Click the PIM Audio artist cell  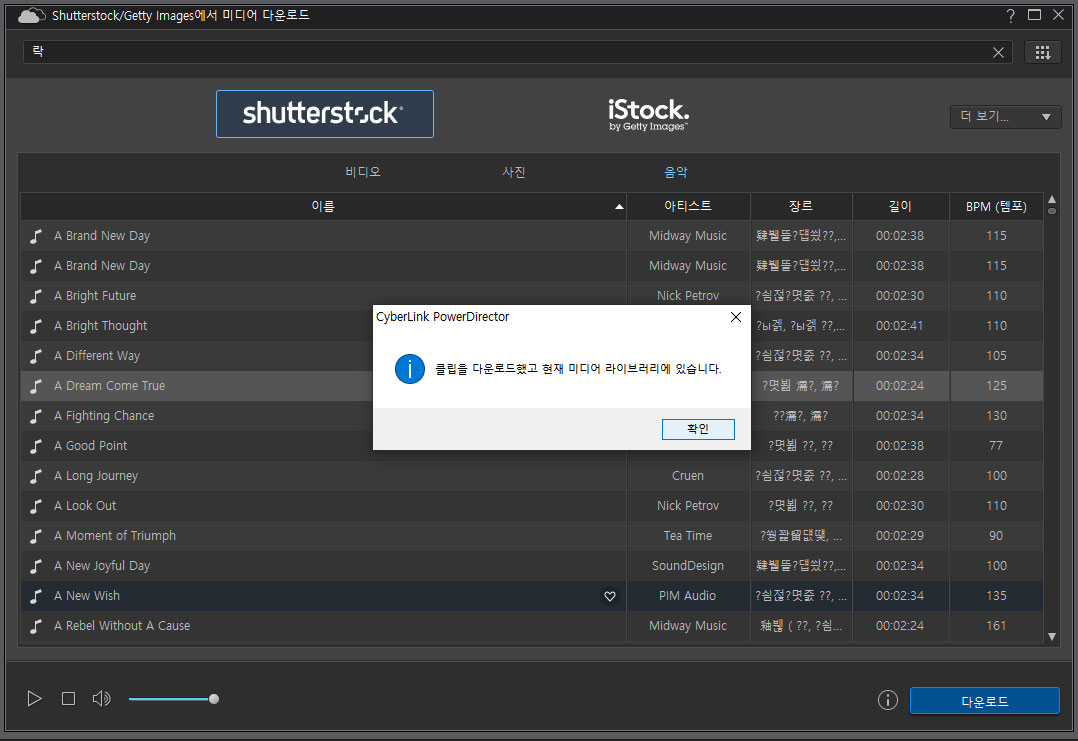coord(688,596)
